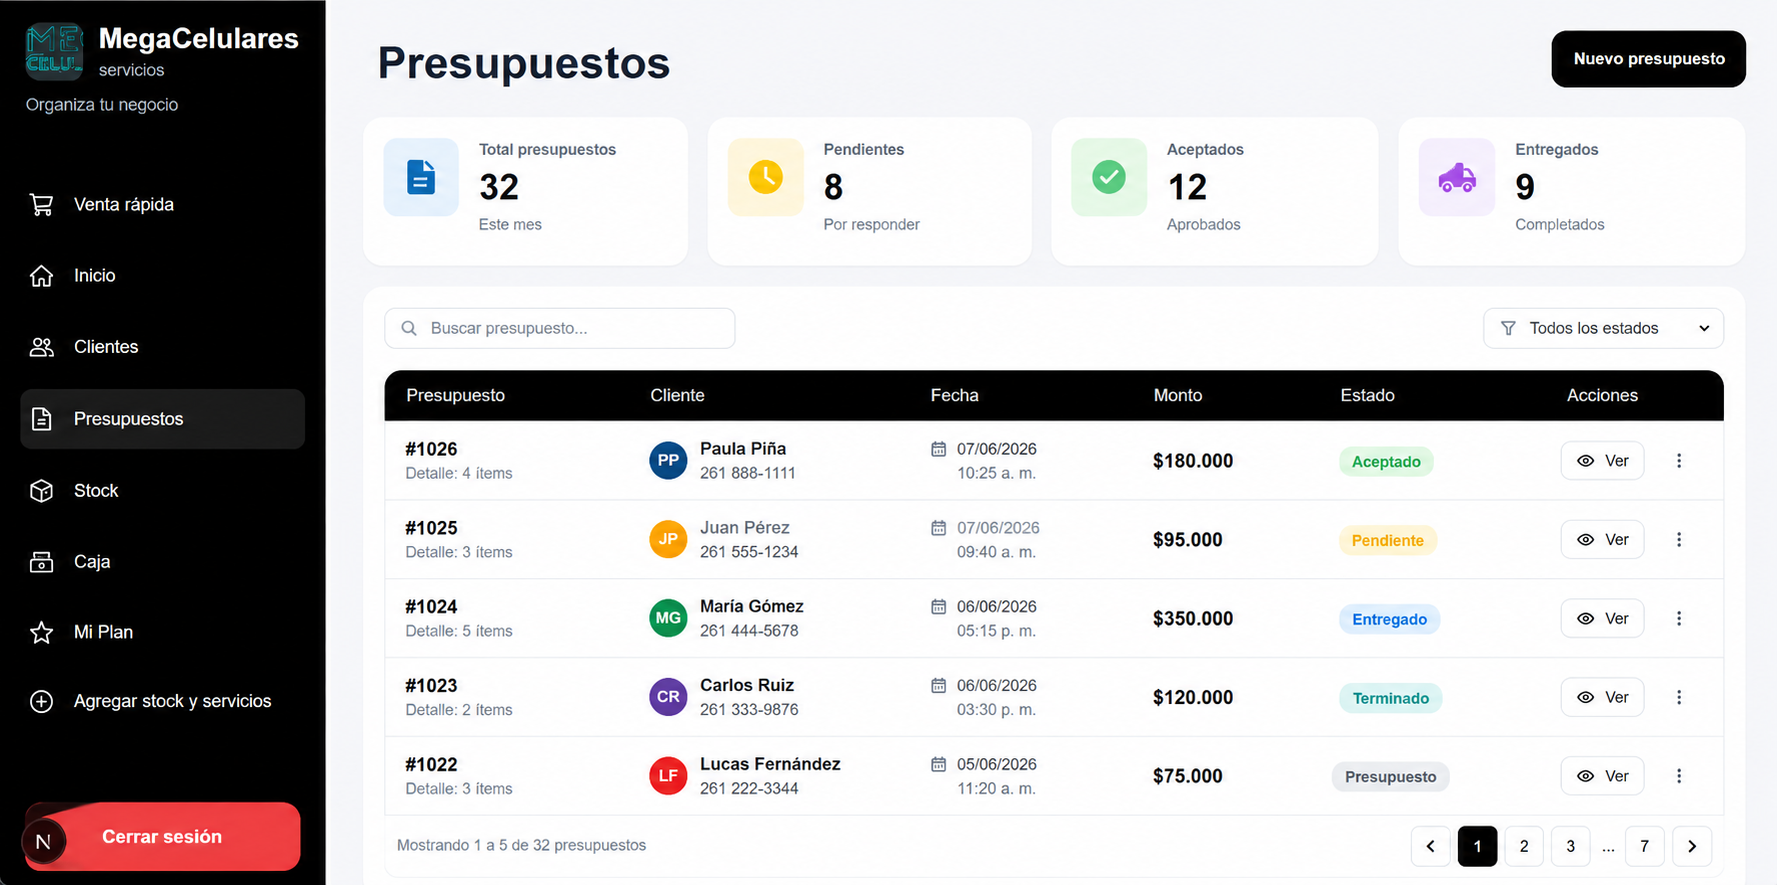Click the CR avatar of Carlos Ruiz
1777x885 pixels.
click(x=668, y=697)
